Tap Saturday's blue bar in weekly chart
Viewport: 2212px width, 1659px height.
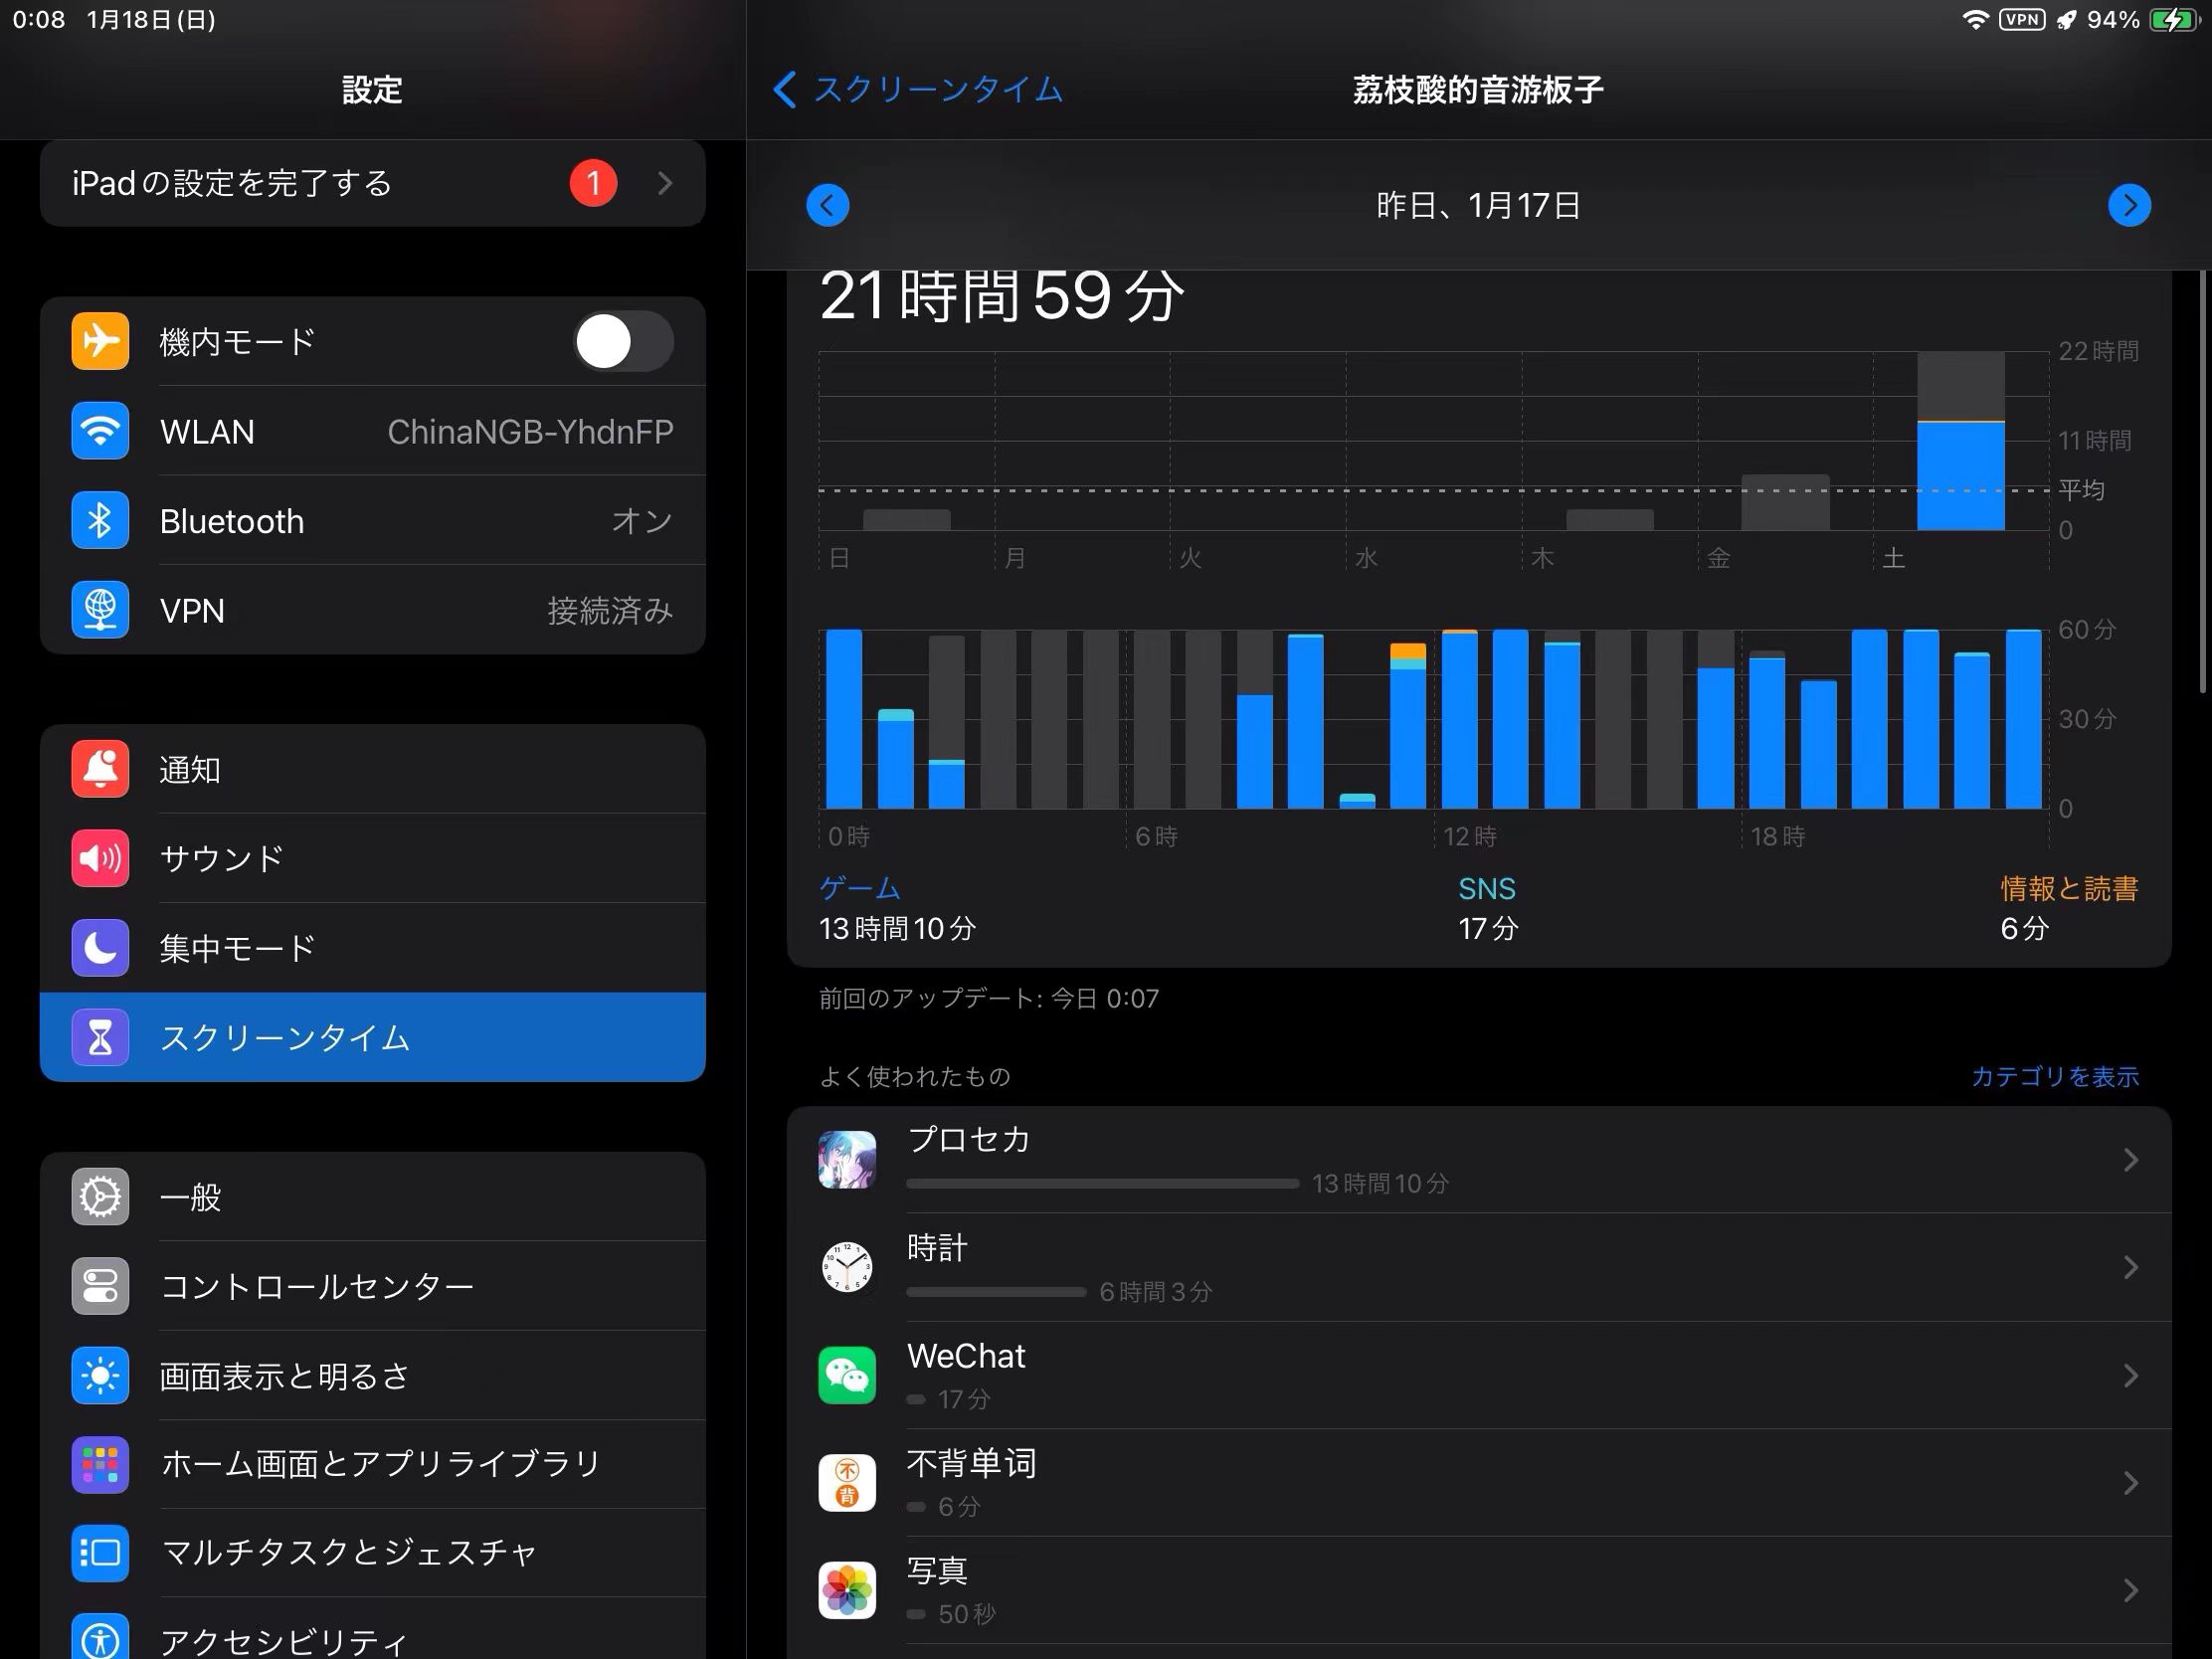tap(1960, 476)
